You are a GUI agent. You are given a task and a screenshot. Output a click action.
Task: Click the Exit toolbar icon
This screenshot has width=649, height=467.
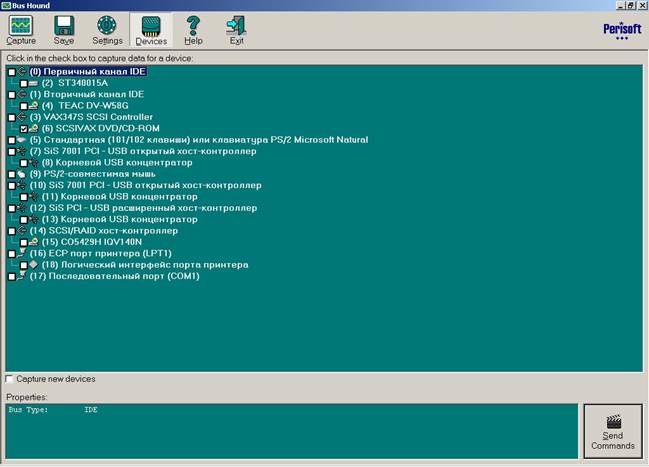coord(236,30)
